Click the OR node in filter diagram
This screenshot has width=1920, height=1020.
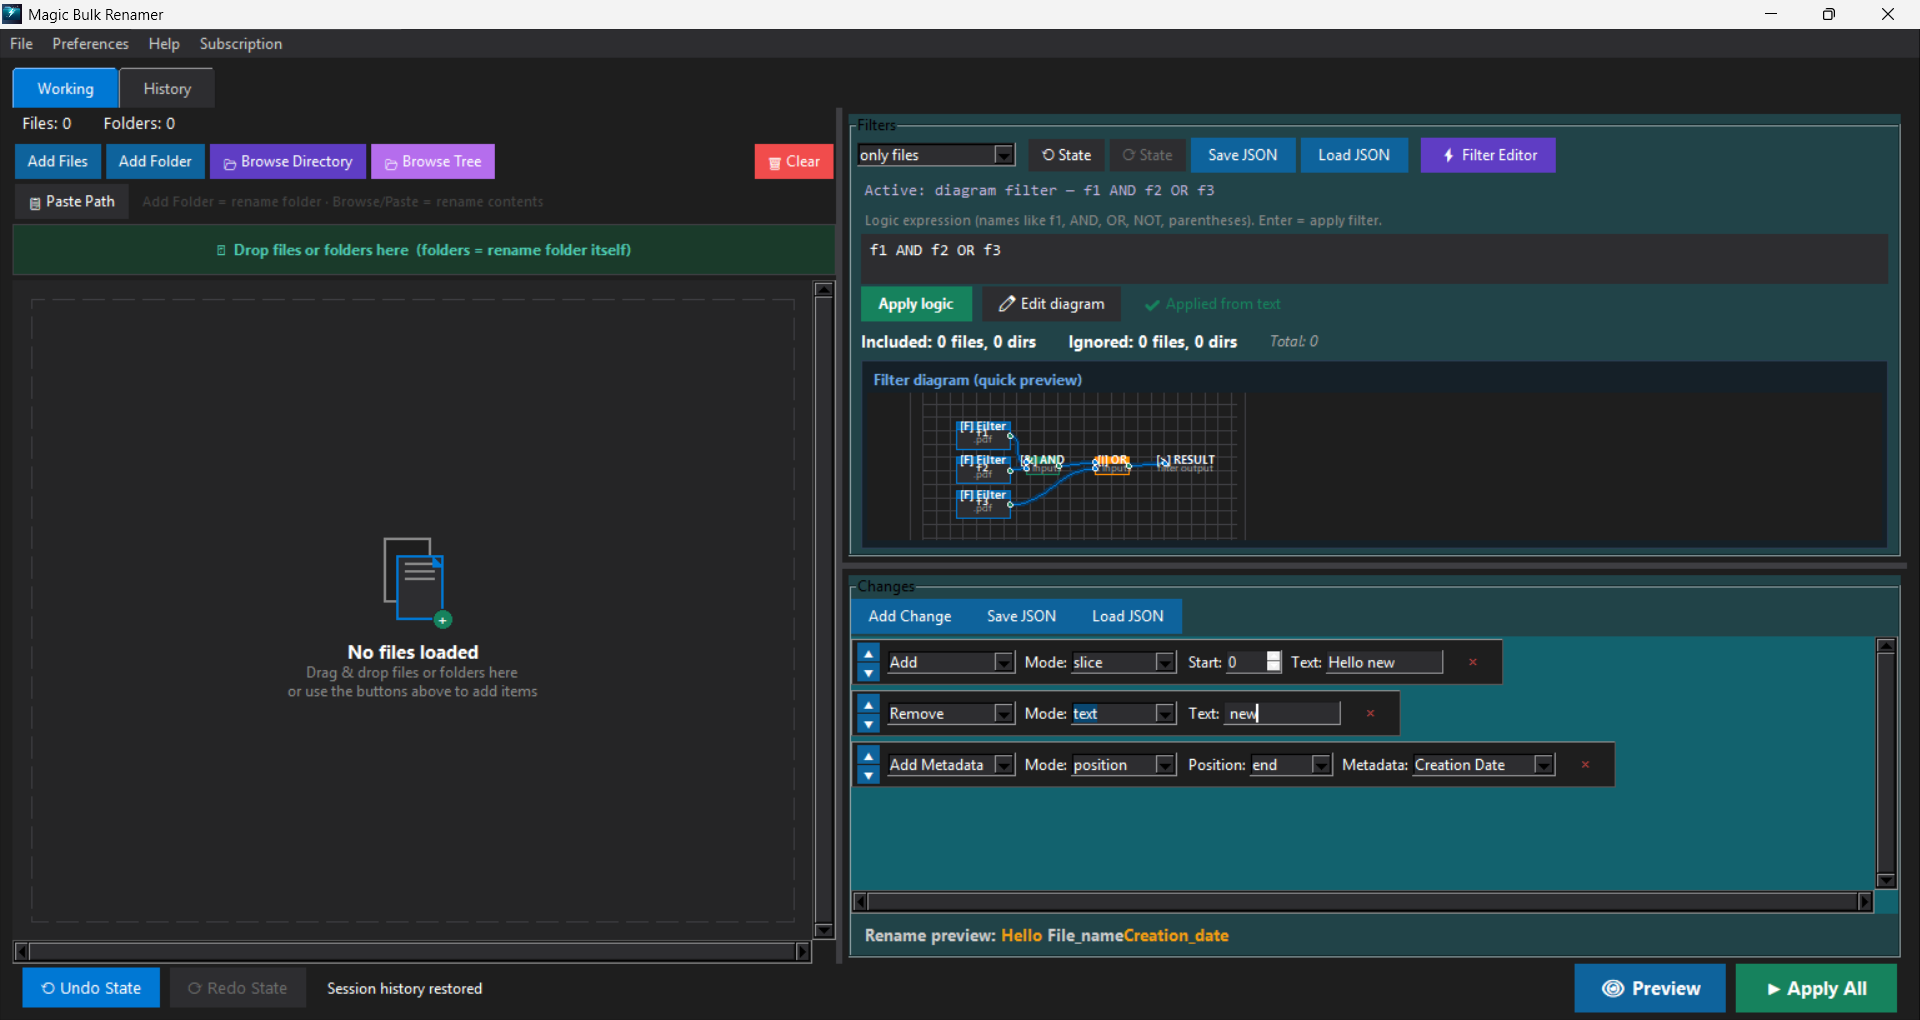[x=1111, y=463]
